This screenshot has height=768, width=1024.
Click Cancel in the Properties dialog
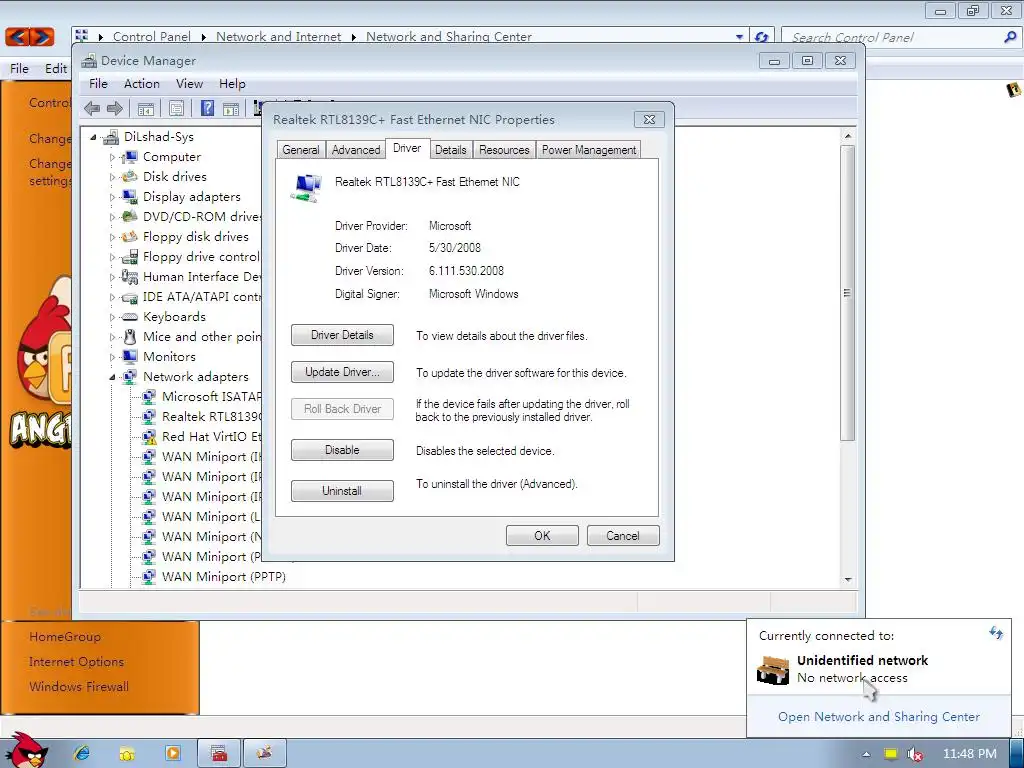coord(623,536)
